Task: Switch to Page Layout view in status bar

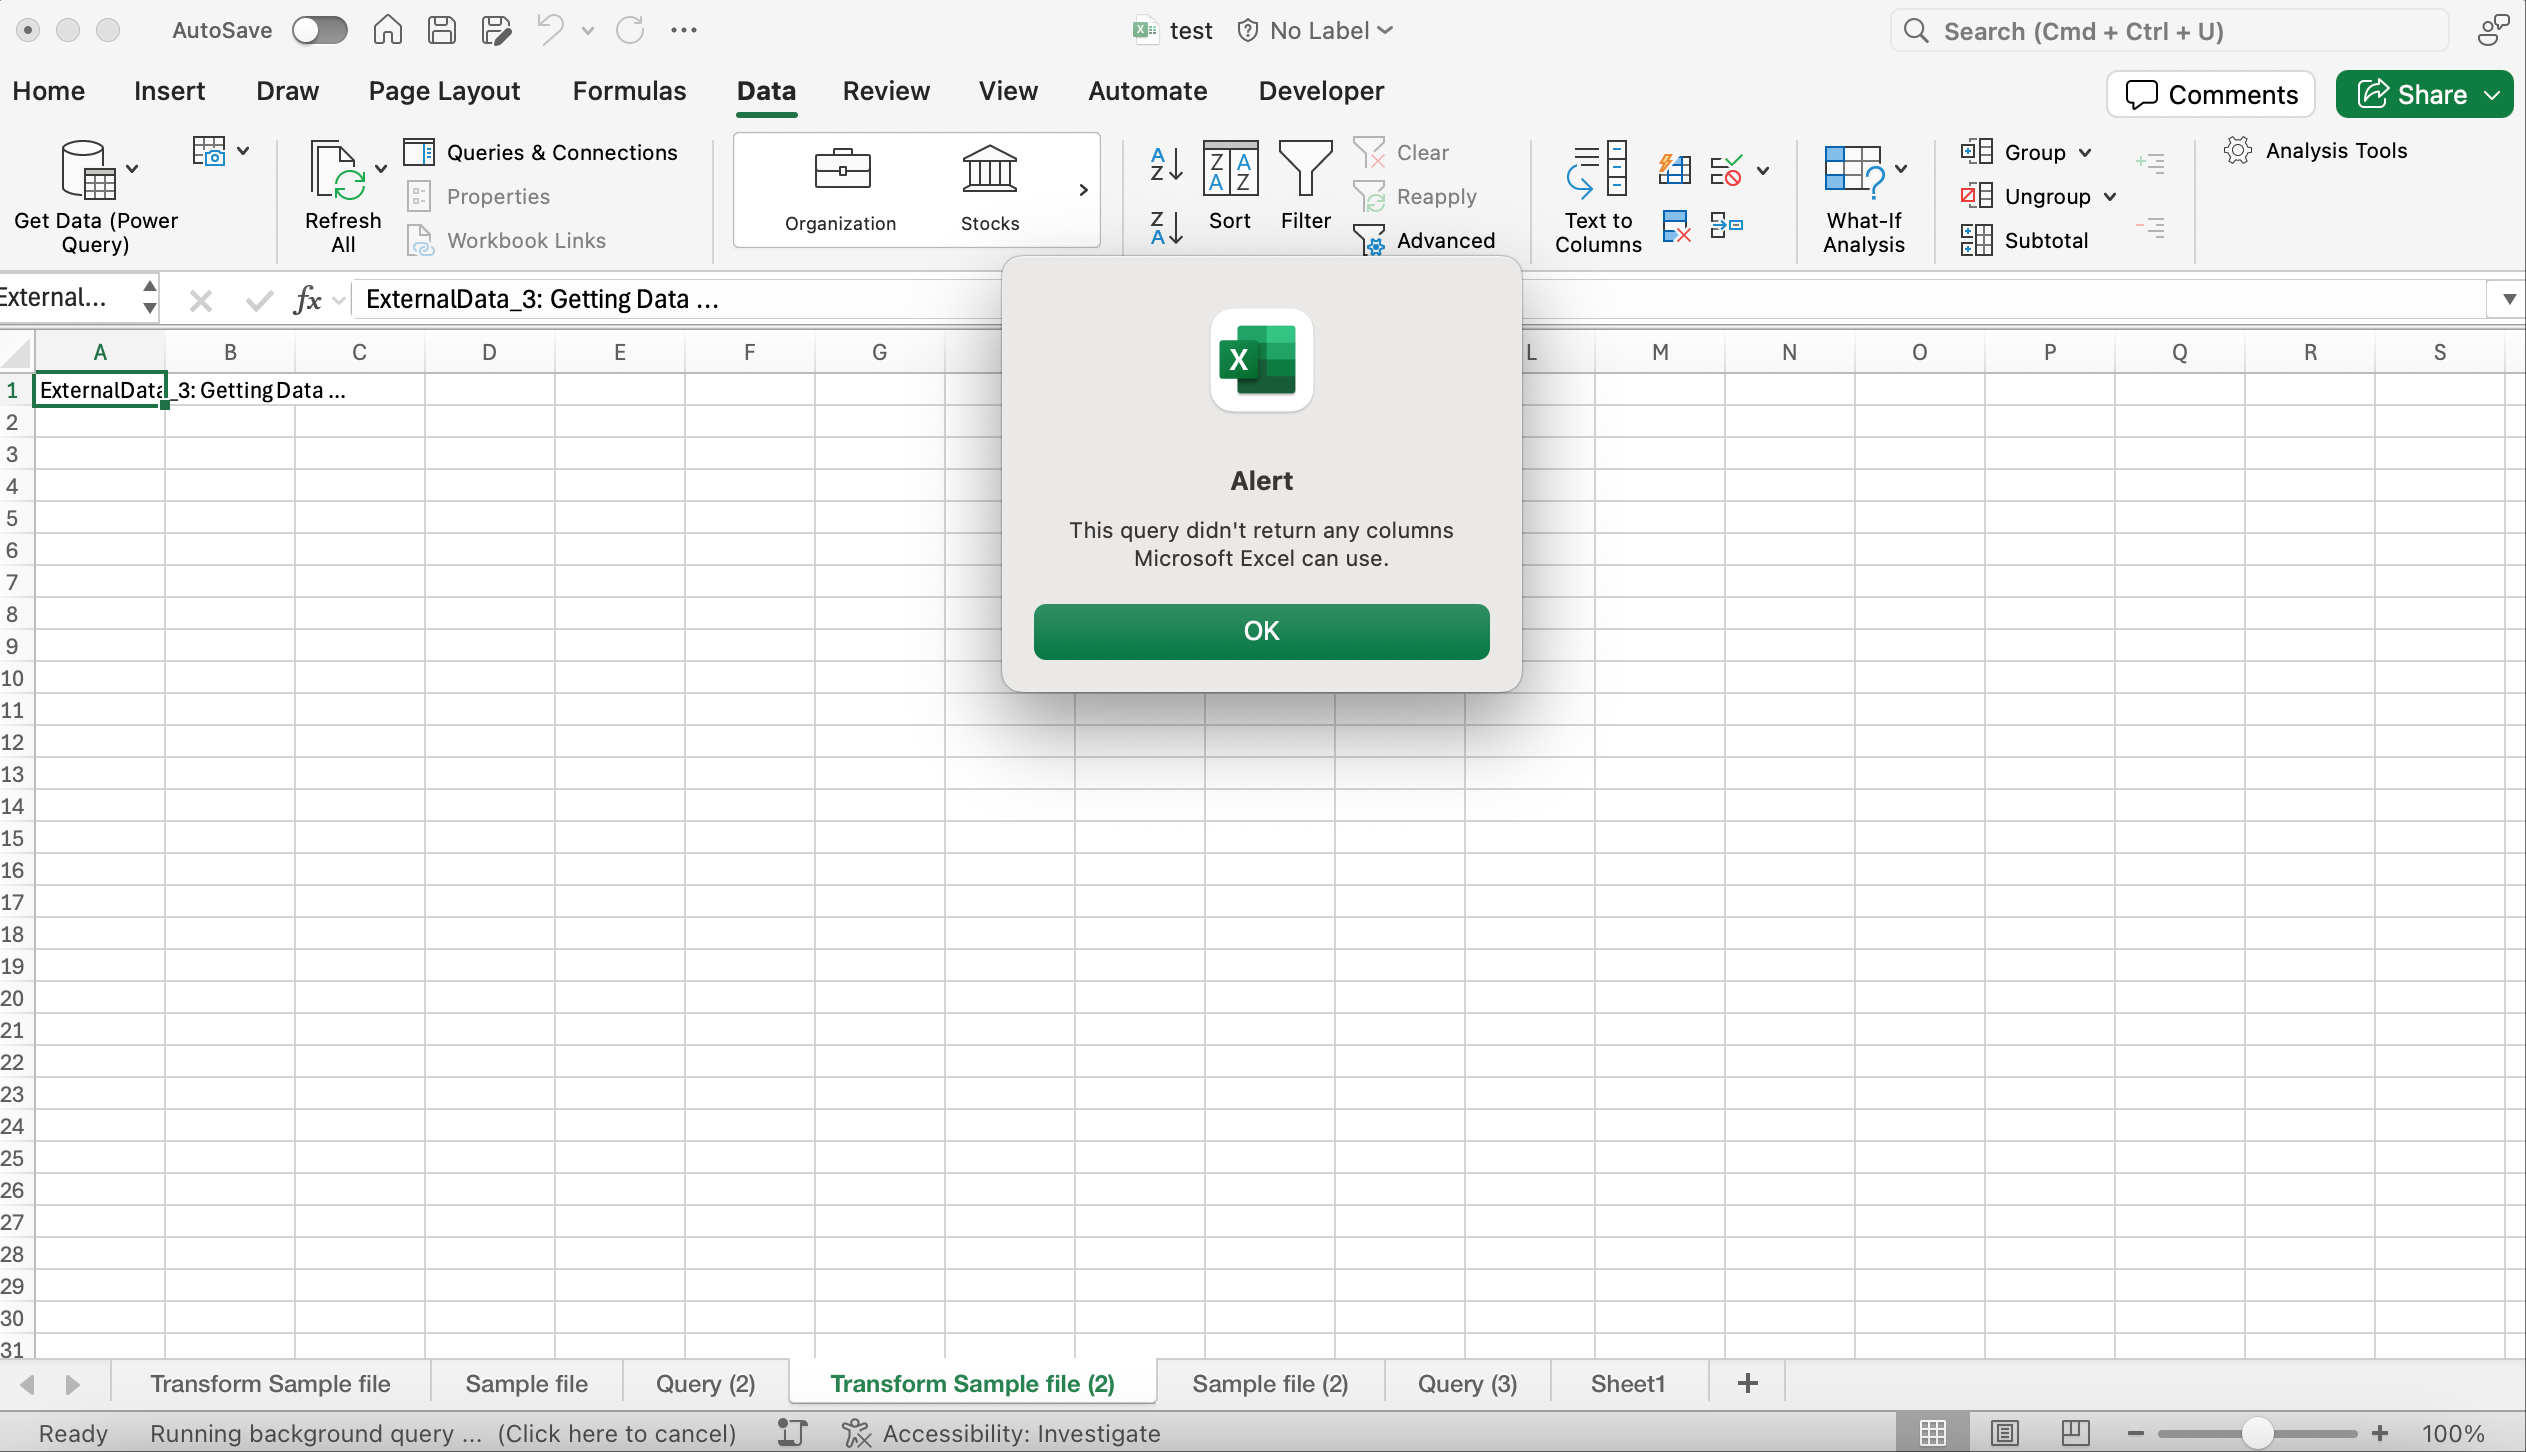Action: (x=2004, y=1433)
